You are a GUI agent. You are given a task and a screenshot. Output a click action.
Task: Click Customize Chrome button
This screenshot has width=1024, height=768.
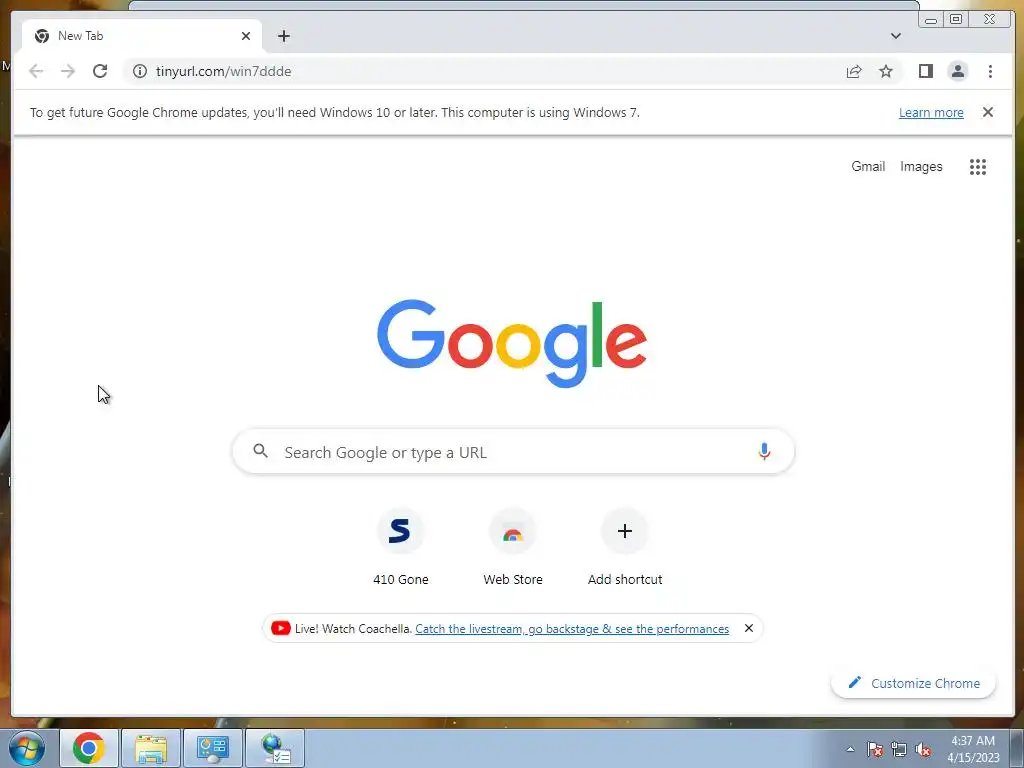913,683
